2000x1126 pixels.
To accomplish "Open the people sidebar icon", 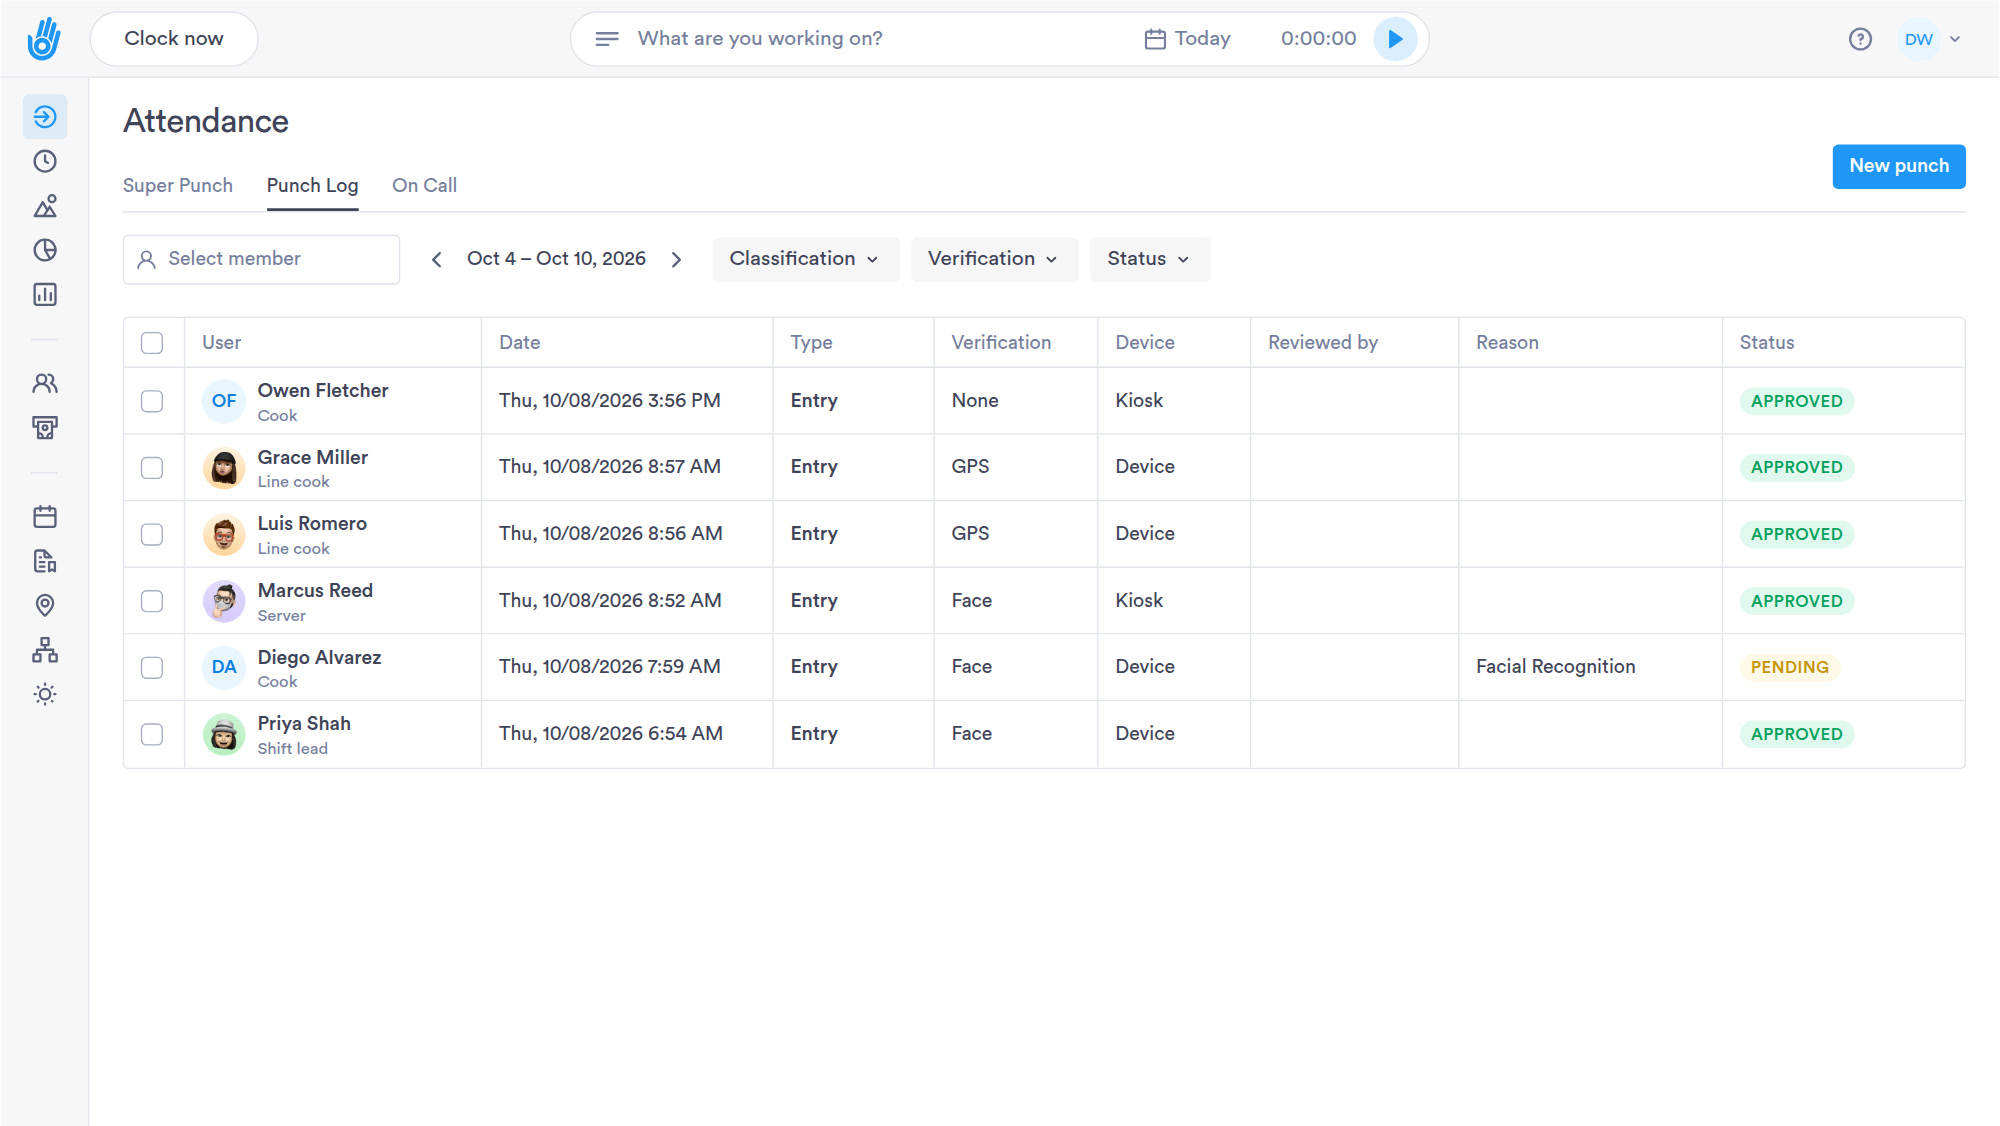I will [x=45, y=383].
